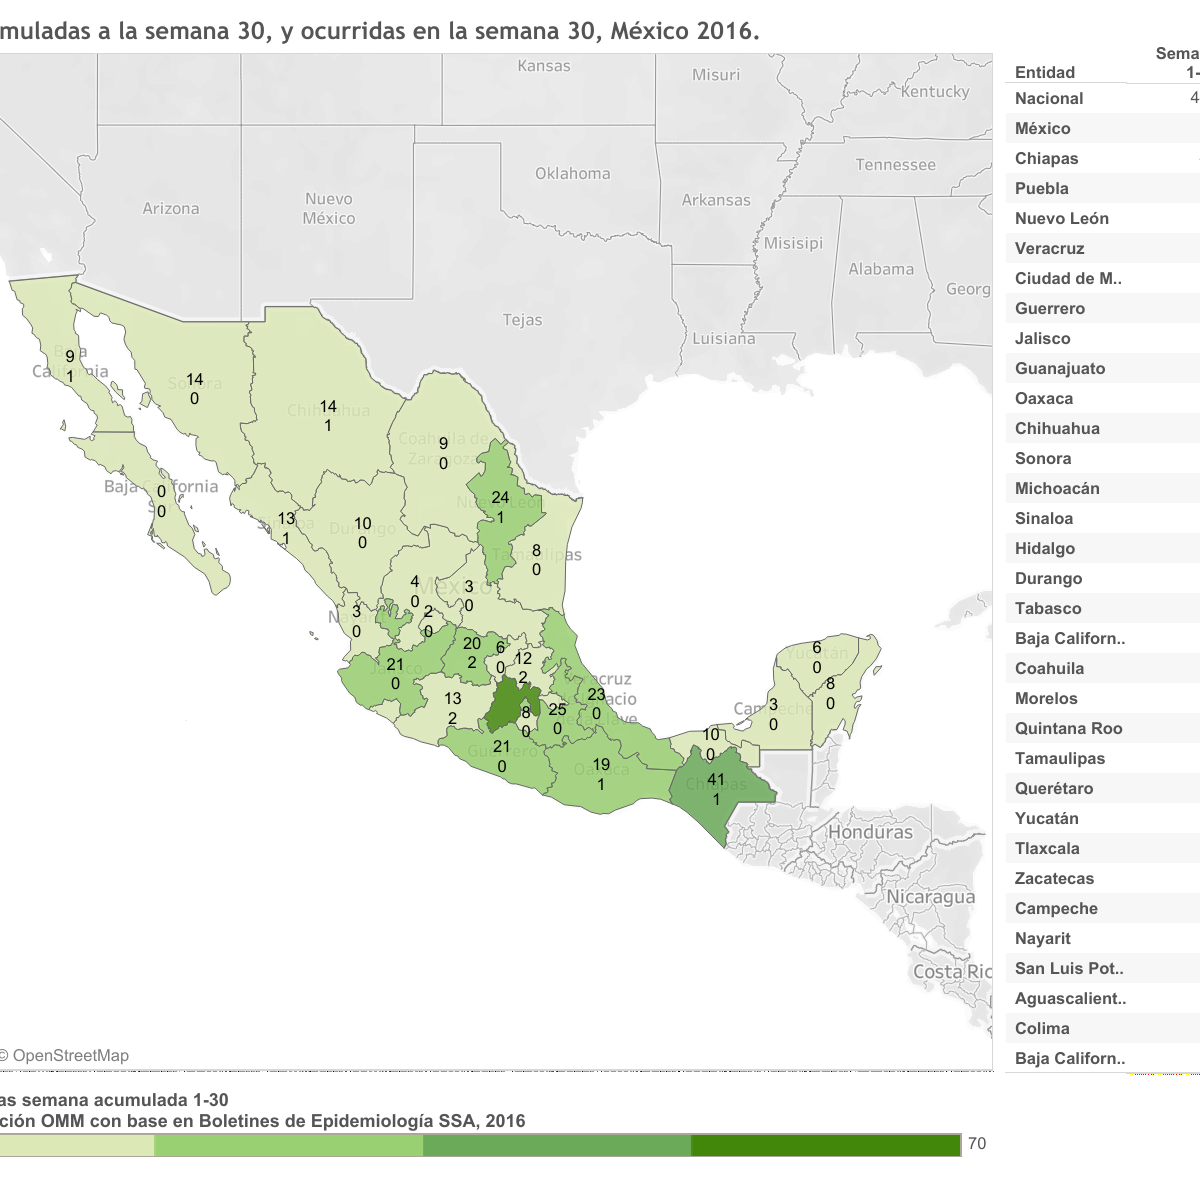Image resolution: width=1200 pixels, height=1199 pixels.
Task: Click the Nuevo León table row
Action: pos(1062,218)
